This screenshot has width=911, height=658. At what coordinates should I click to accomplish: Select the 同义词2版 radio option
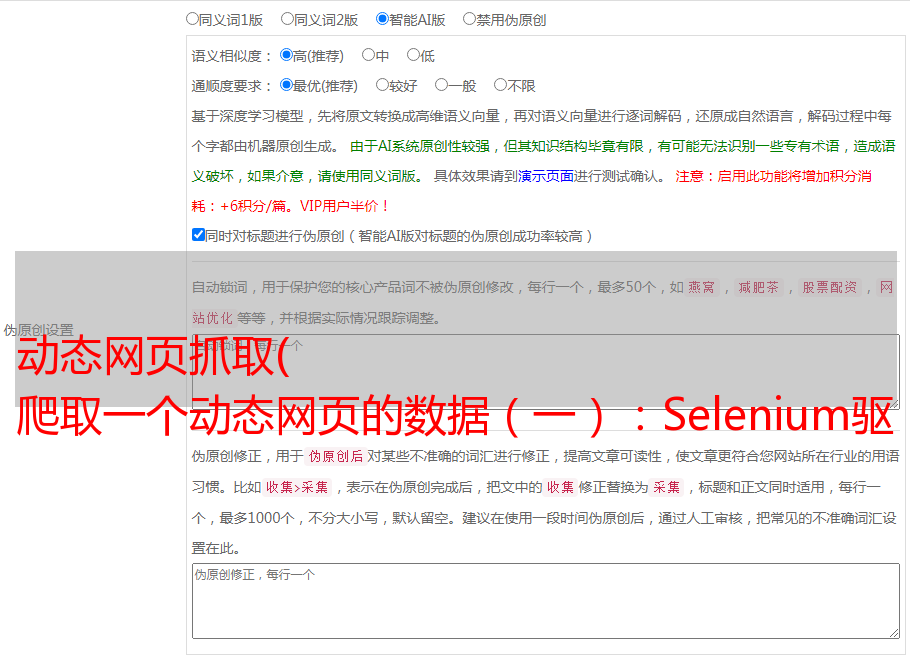(287, 19)
